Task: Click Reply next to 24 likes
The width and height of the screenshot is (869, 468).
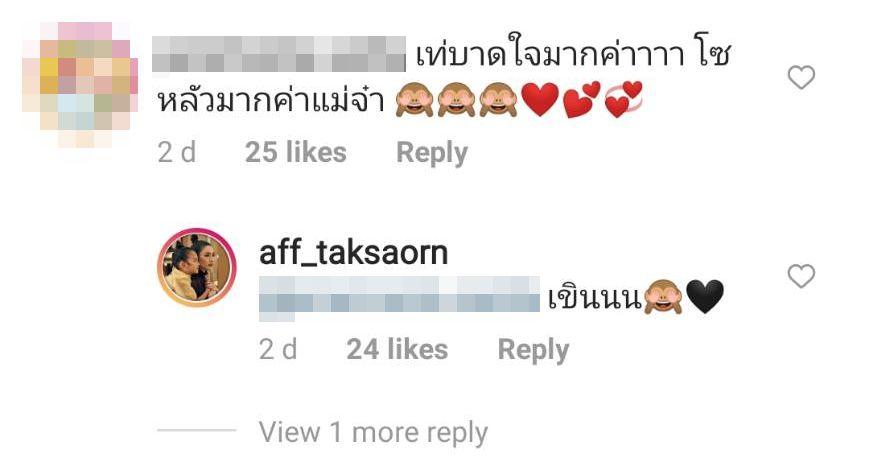Action: pos(533,350)
